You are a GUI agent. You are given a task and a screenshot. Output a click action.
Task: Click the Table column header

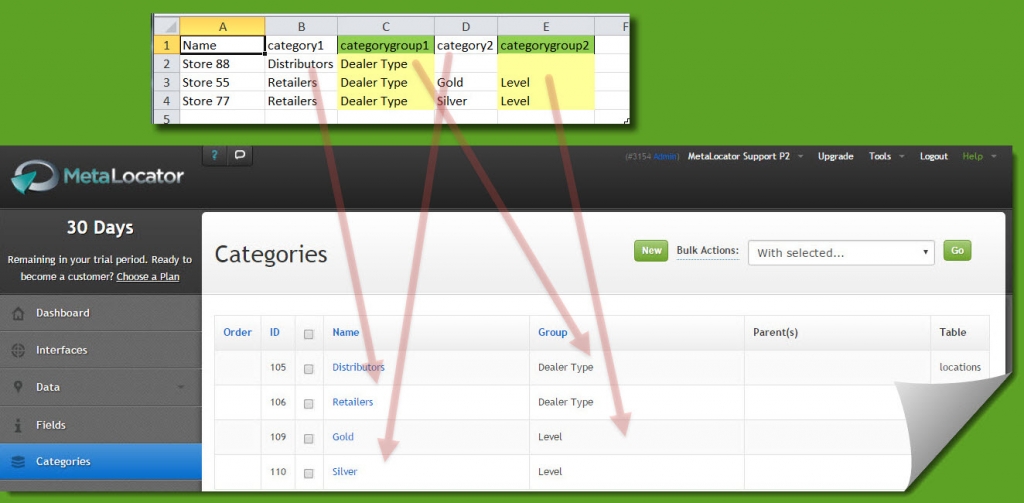[953, 333]
